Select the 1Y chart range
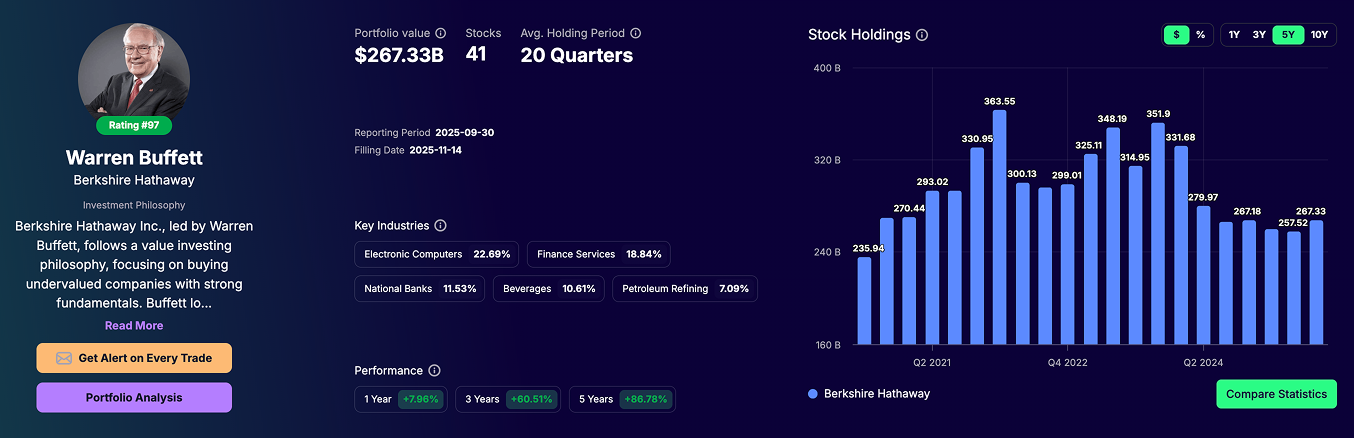Image resolution: width=1354 pixels, height=438 pixels. (x=1234, y=35)
